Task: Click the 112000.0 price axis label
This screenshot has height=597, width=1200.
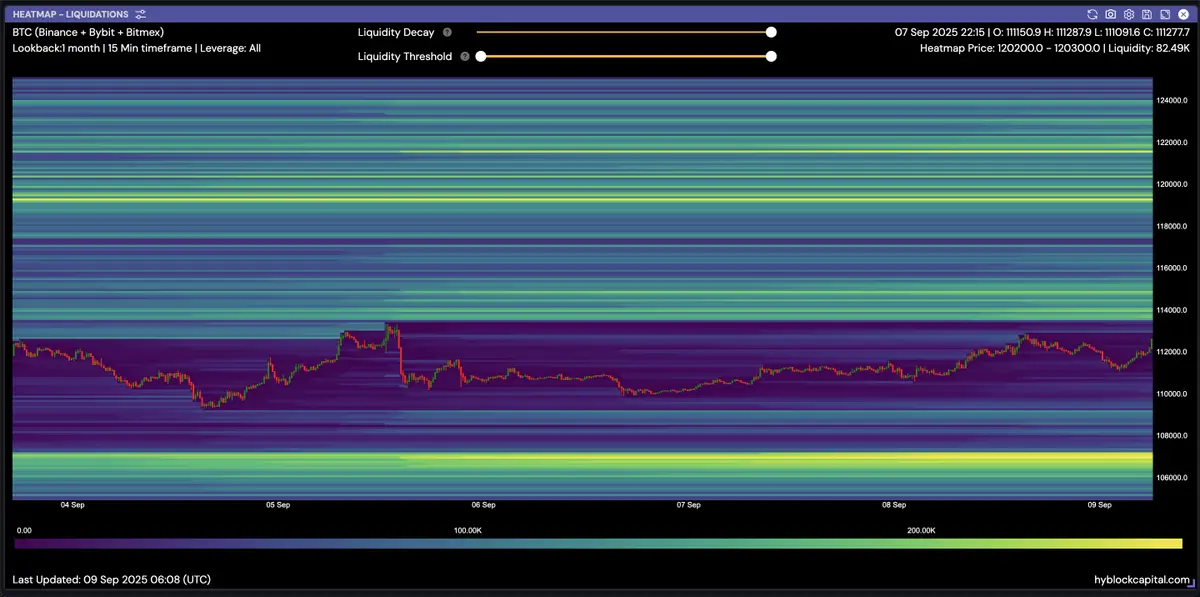Action: click(x=1172, y=352)
